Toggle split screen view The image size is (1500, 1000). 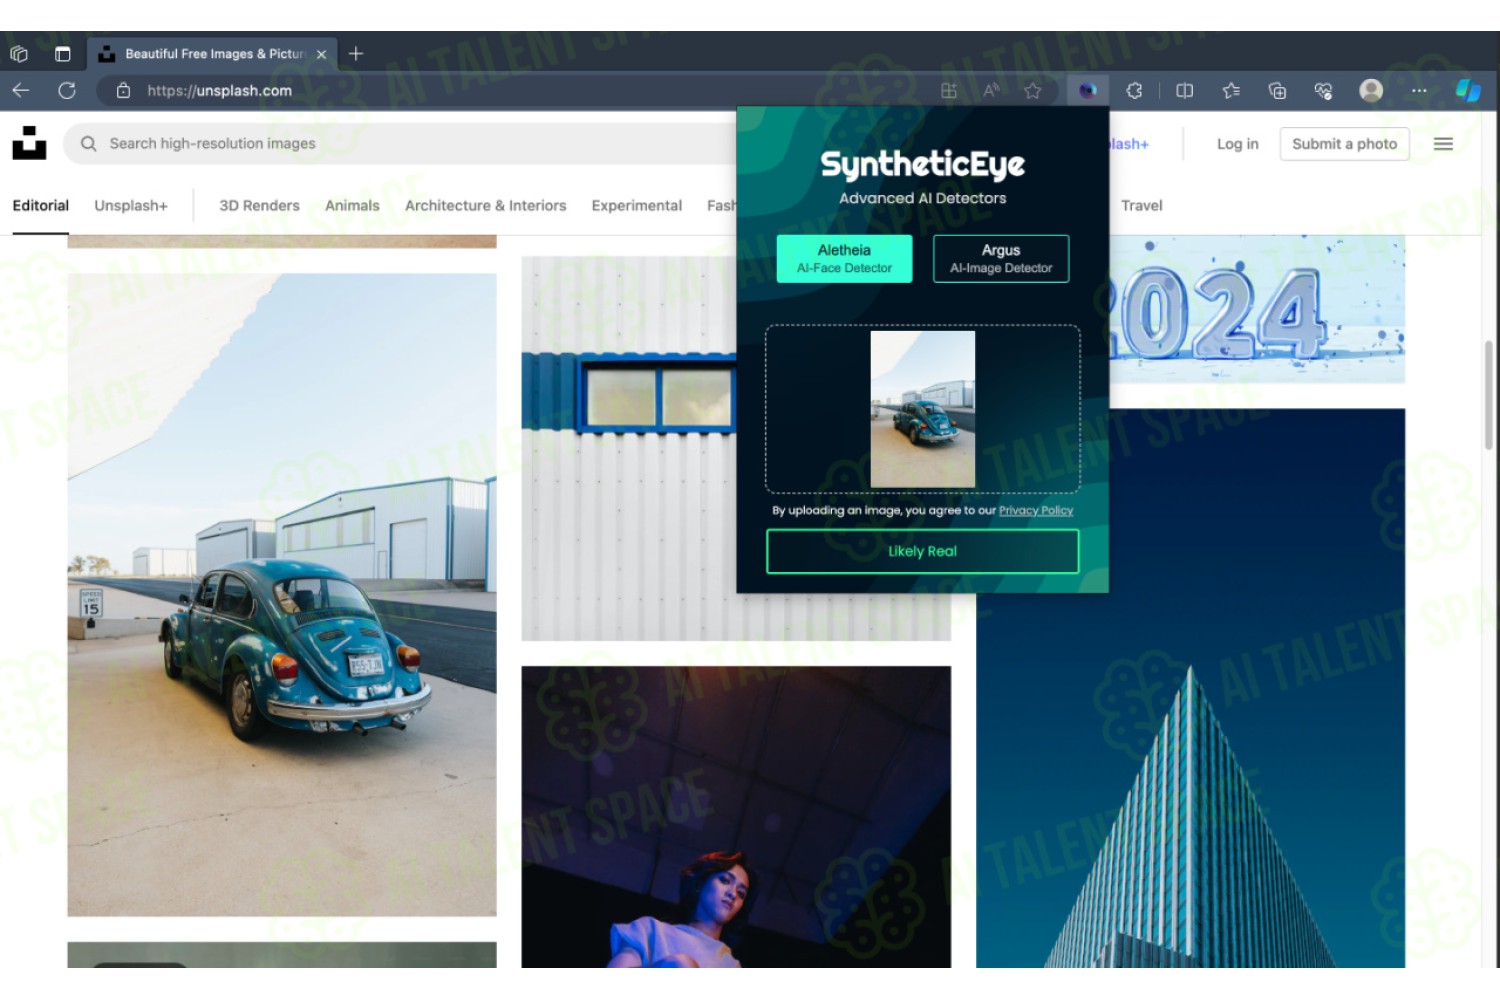click(x=1185, y=90)
